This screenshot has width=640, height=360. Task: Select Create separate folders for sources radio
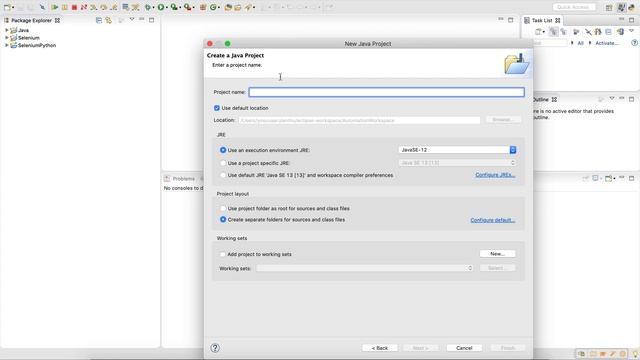click(223, 220)
